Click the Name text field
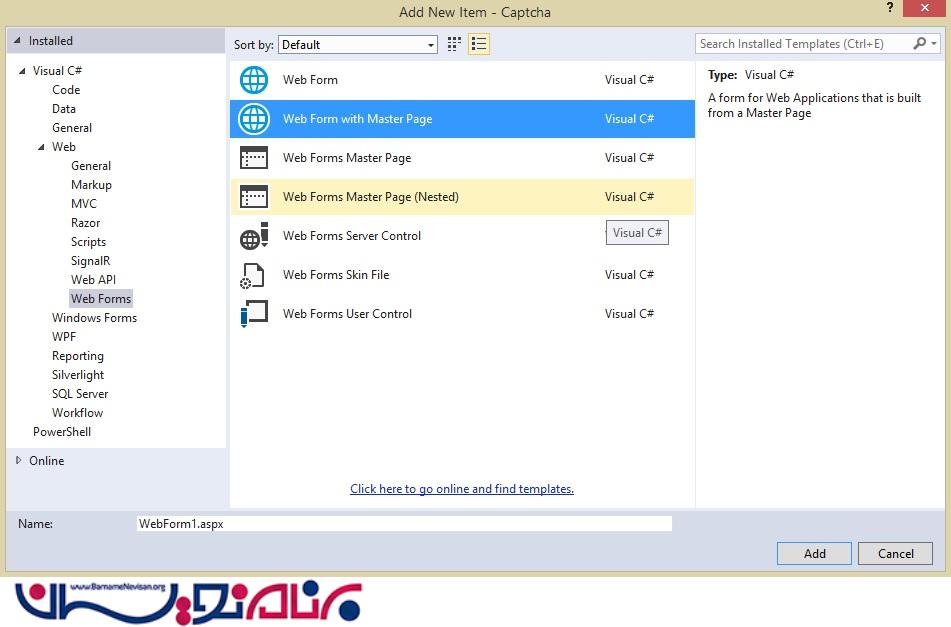 coord(403,524)
